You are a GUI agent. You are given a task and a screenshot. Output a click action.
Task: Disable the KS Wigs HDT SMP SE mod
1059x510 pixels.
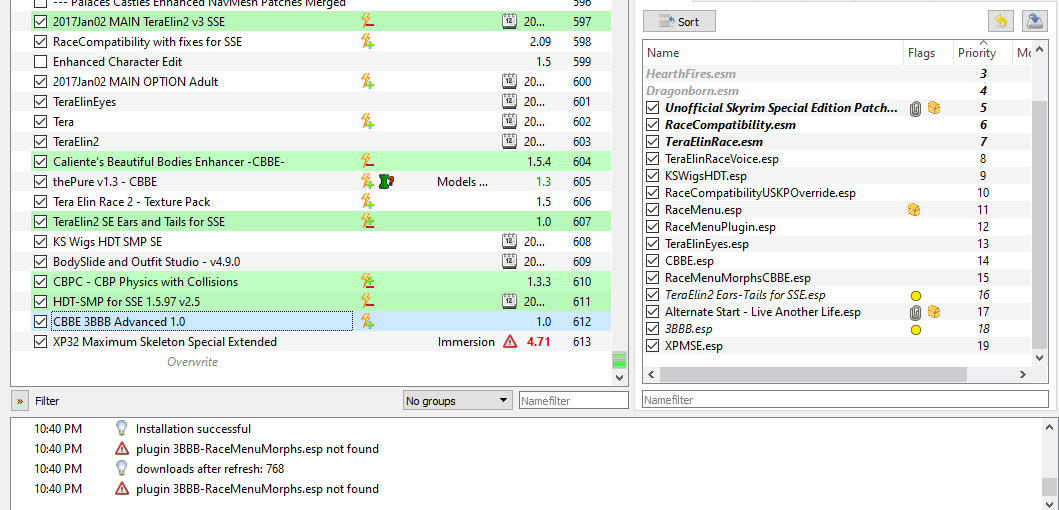(x=40, y=241)
